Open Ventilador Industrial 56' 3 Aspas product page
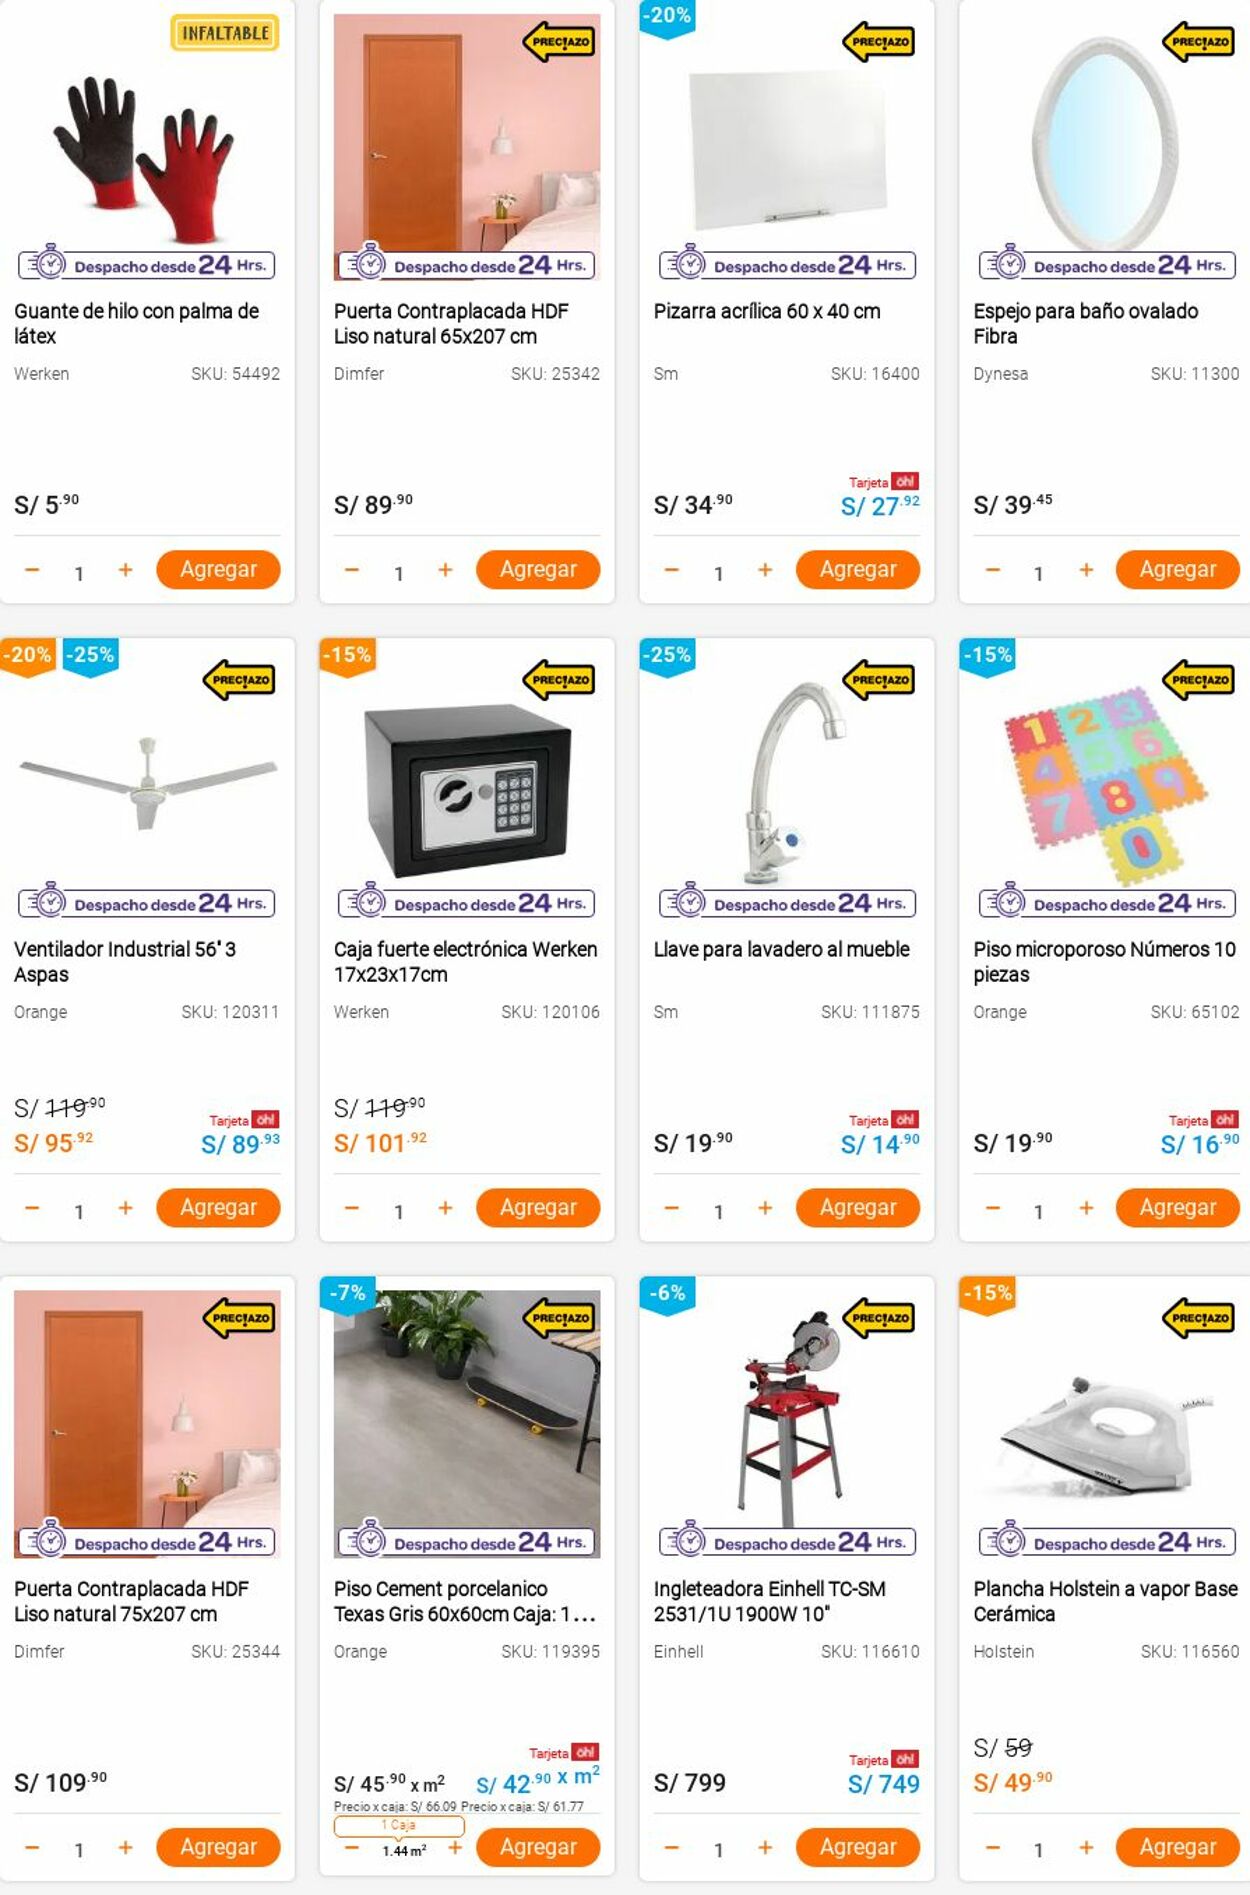This screenshot has width=1250, height=1895. coord(125,961)
